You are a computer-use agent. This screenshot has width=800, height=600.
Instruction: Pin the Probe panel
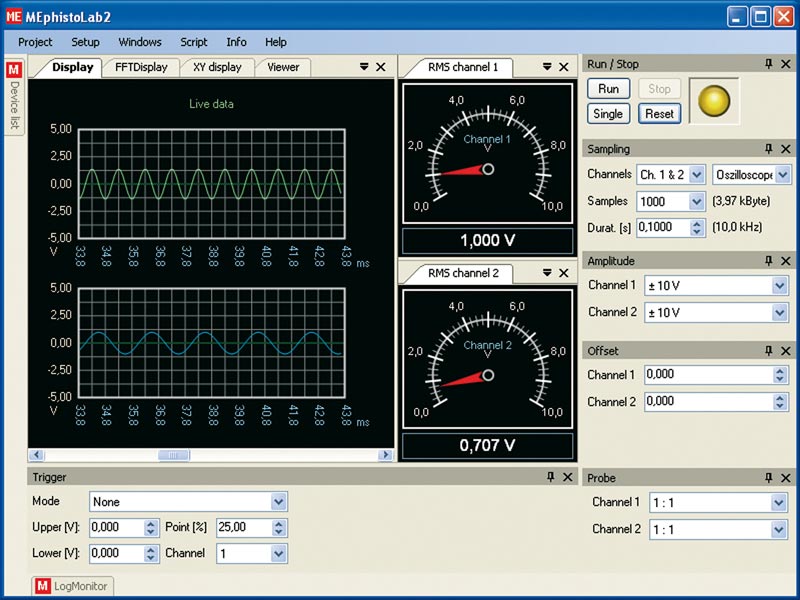point(769,478)
